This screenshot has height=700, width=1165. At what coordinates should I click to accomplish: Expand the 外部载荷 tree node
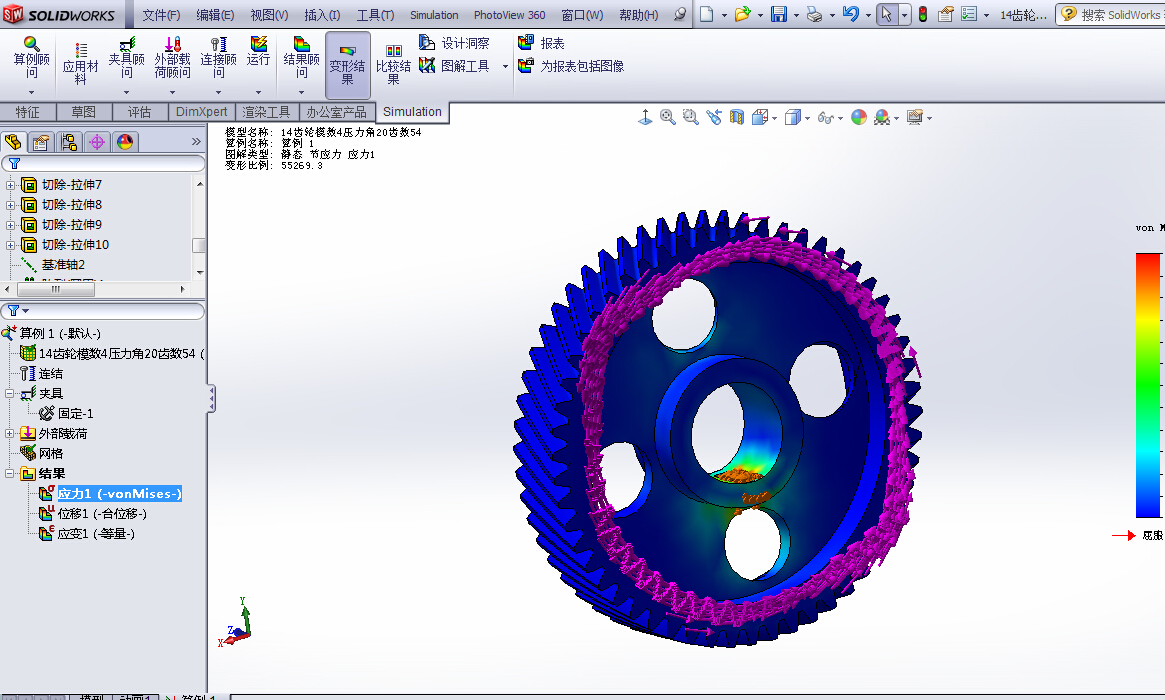point(10,433)
